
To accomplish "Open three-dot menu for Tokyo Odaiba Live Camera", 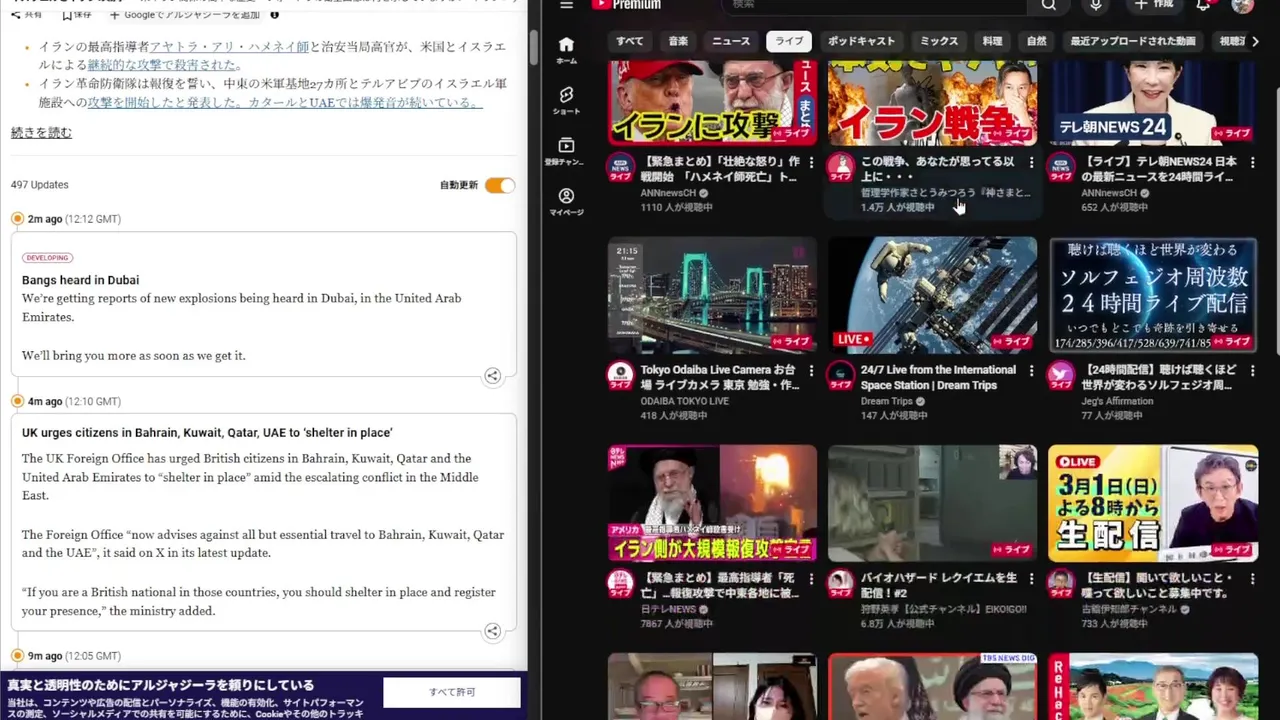I will pos(811,371).
